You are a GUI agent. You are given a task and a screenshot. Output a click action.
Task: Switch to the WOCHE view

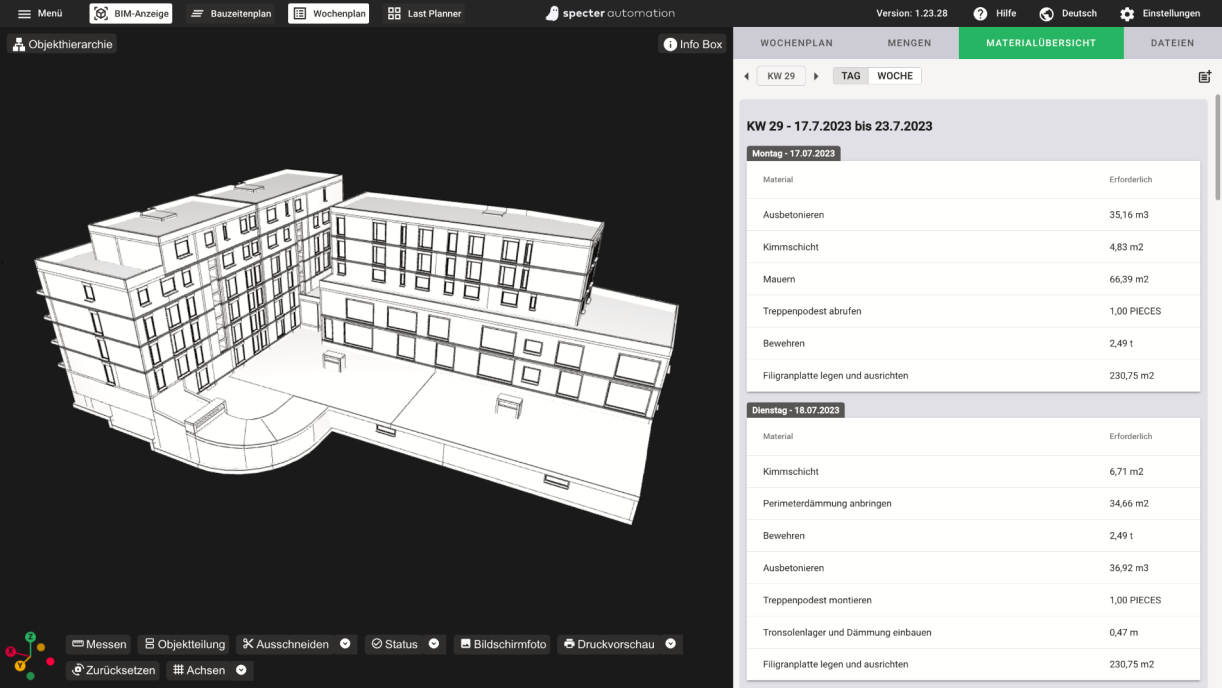pyautogui.click(x=895, y=76)
